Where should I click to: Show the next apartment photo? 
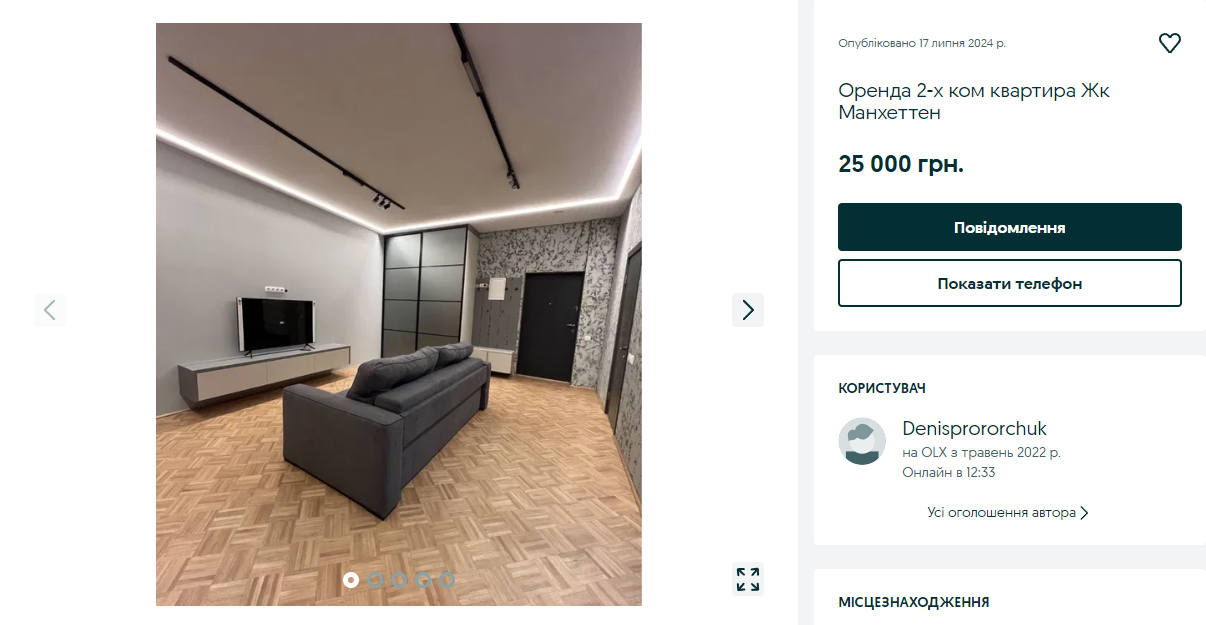tap(748, 310)
